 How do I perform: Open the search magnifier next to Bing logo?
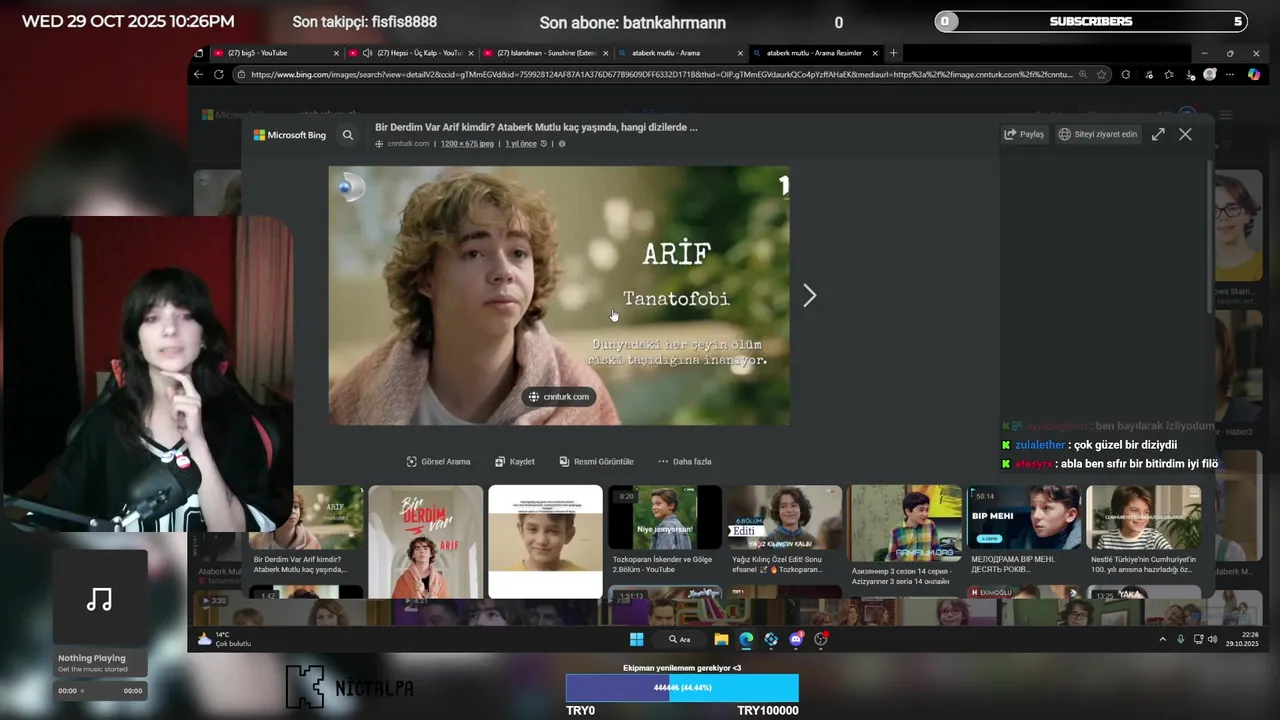[x=348, y=135]
